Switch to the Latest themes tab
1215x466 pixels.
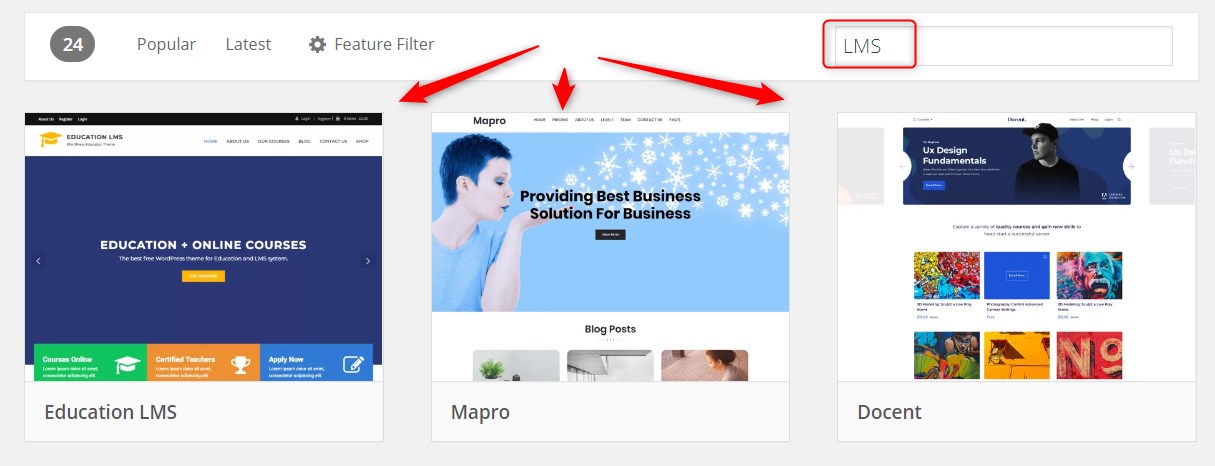click(248, 44)
